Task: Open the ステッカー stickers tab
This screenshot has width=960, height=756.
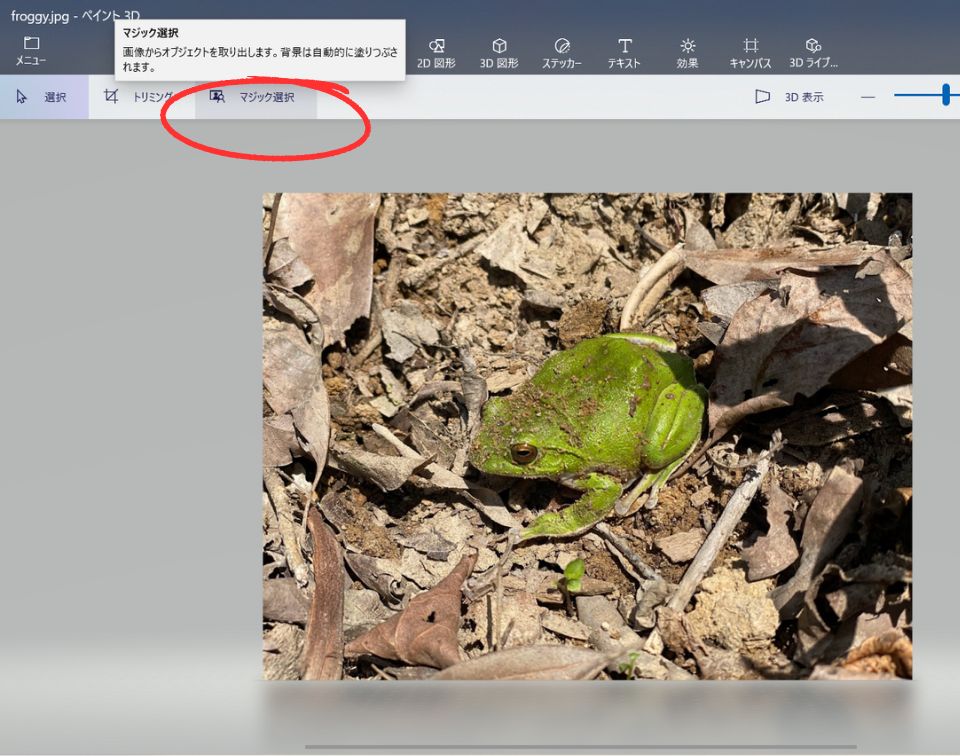Action: (561, 53)
